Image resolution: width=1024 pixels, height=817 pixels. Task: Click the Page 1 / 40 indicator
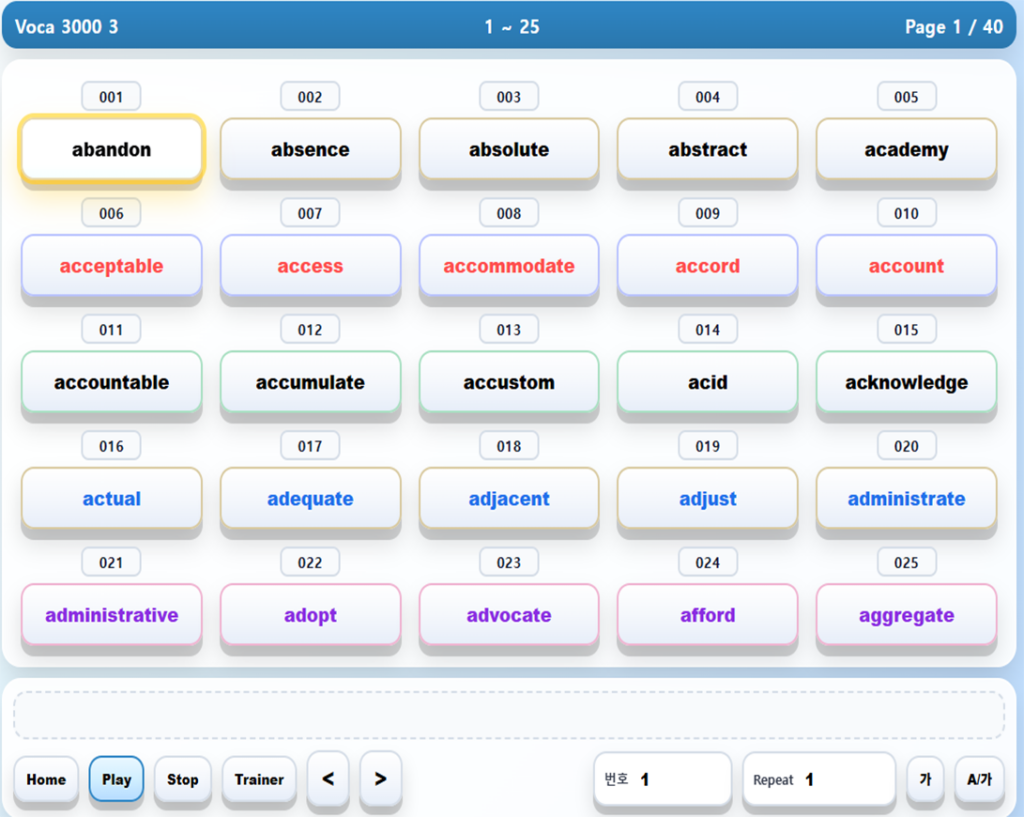[953, 27]
